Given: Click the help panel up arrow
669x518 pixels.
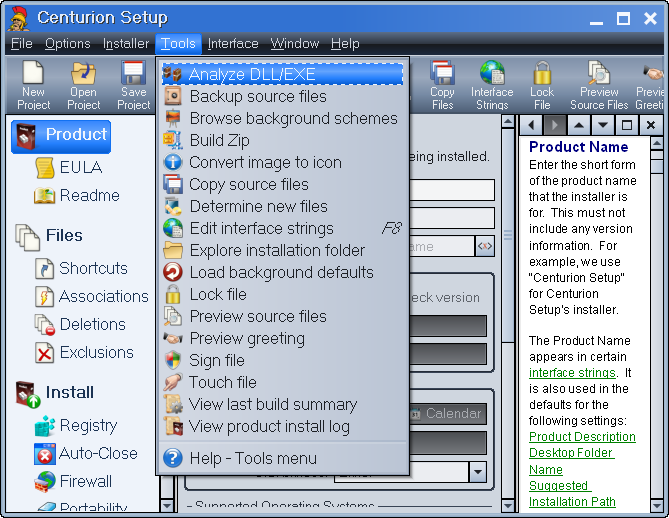Looking at the screenshot, I should pos(579,125).
